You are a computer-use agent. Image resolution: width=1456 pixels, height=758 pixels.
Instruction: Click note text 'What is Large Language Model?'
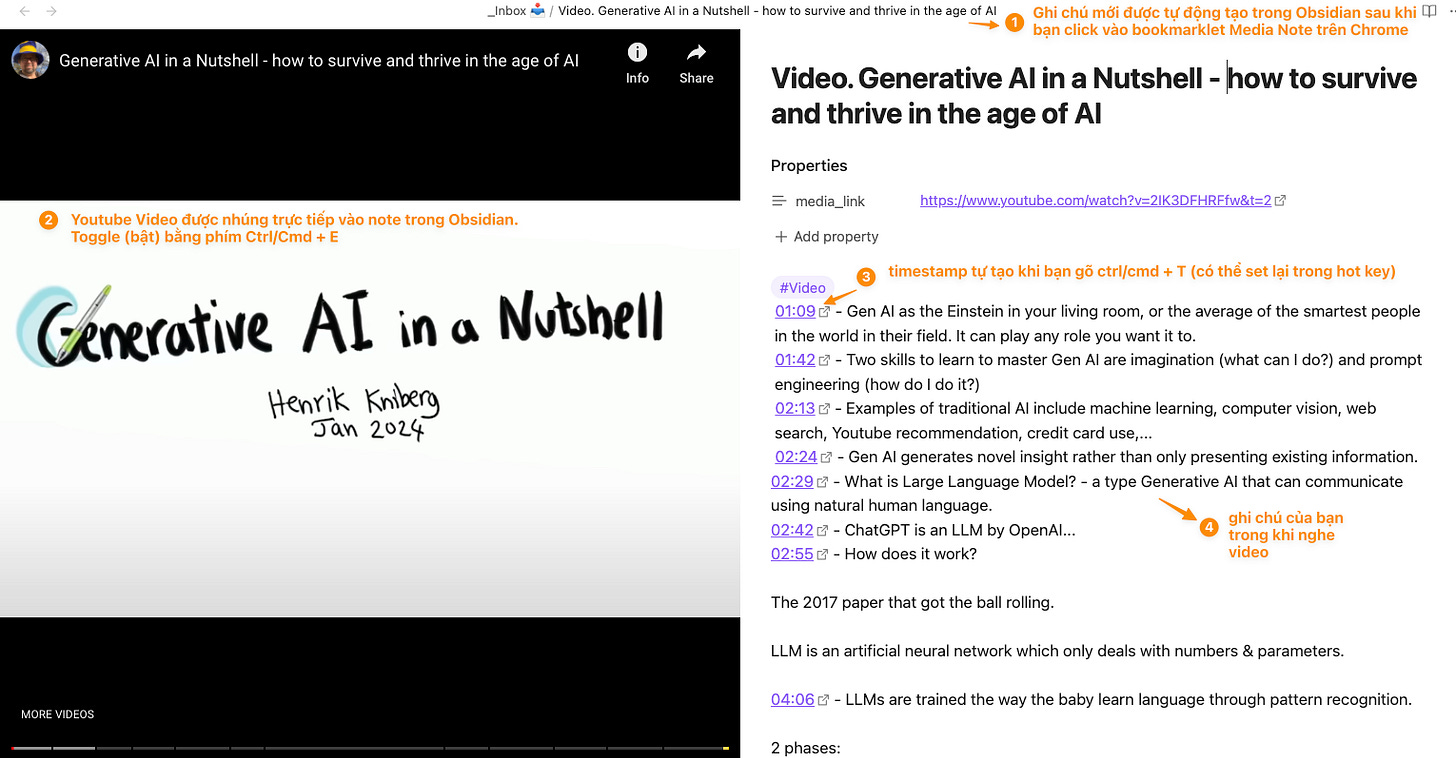tap(962, 482)
